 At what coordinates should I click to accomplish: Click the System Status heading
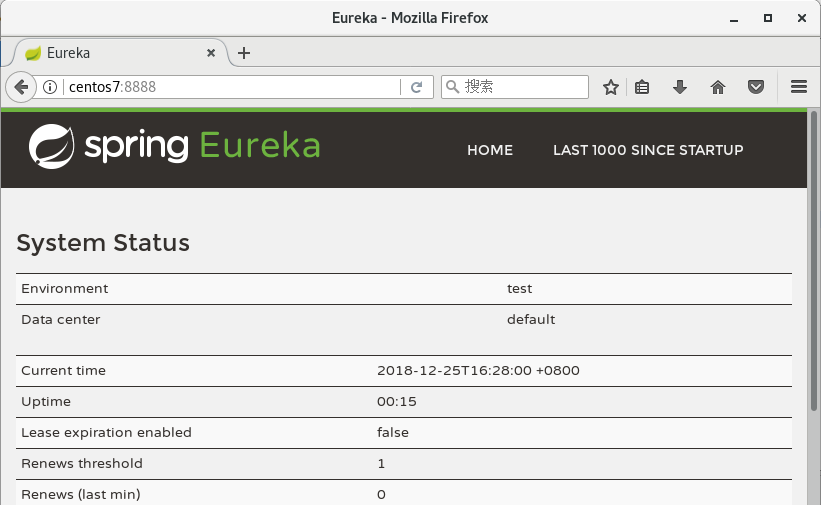[x=103, y=243]
